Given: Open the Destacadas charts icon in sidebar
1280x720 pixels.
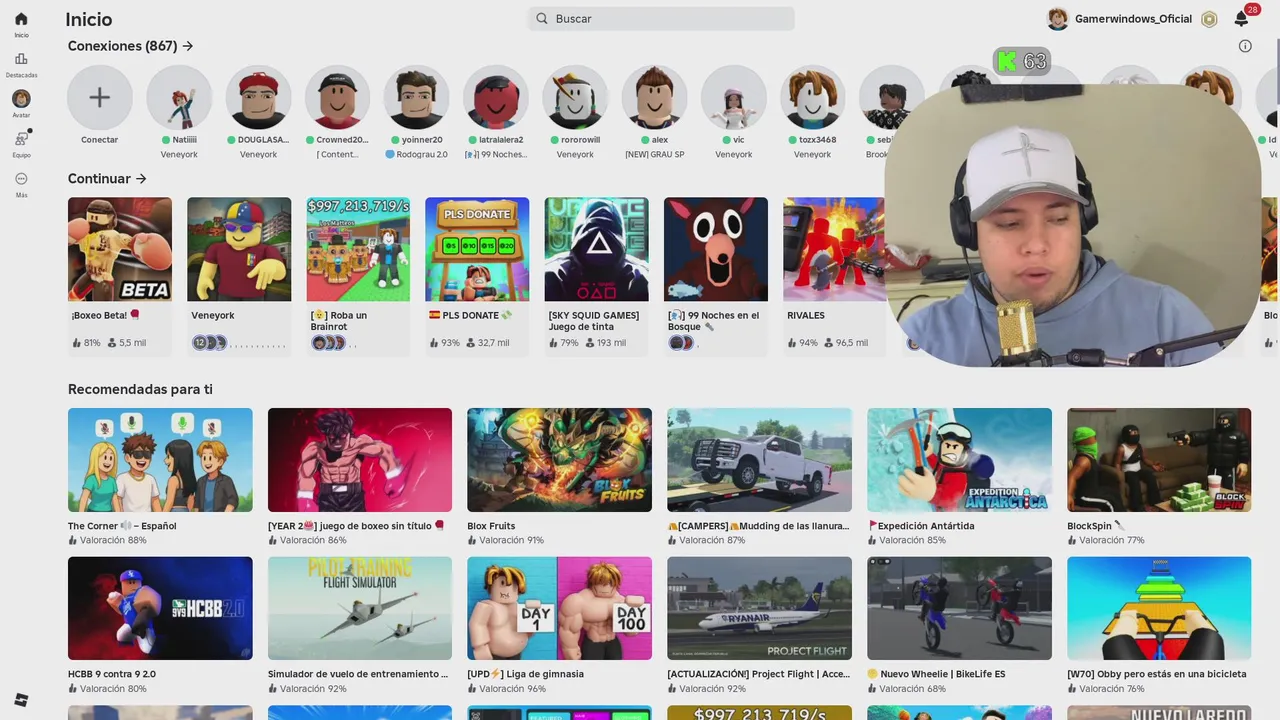Looking at the screenshot, I should click(x=21, y=59).
